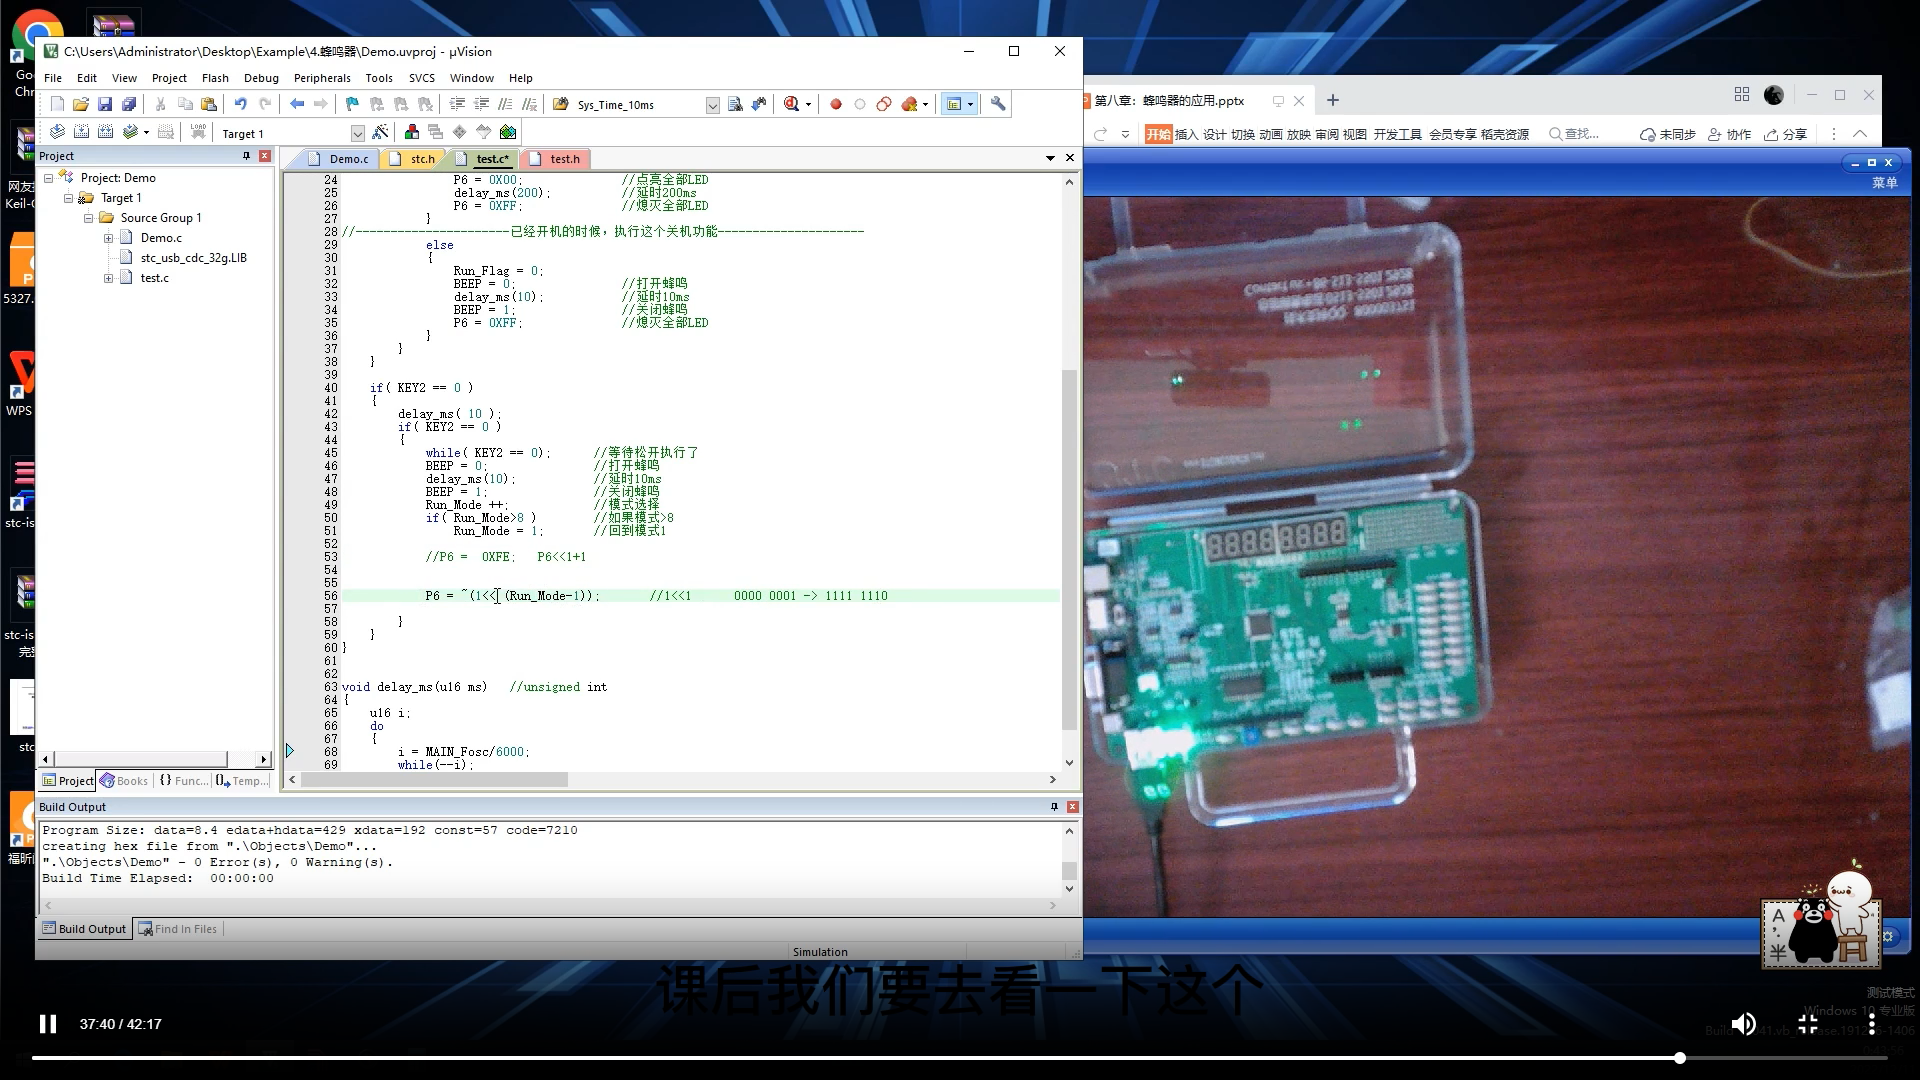Switch to the Find In Files tab
1920x1080 pixels.
pos(177,929)
